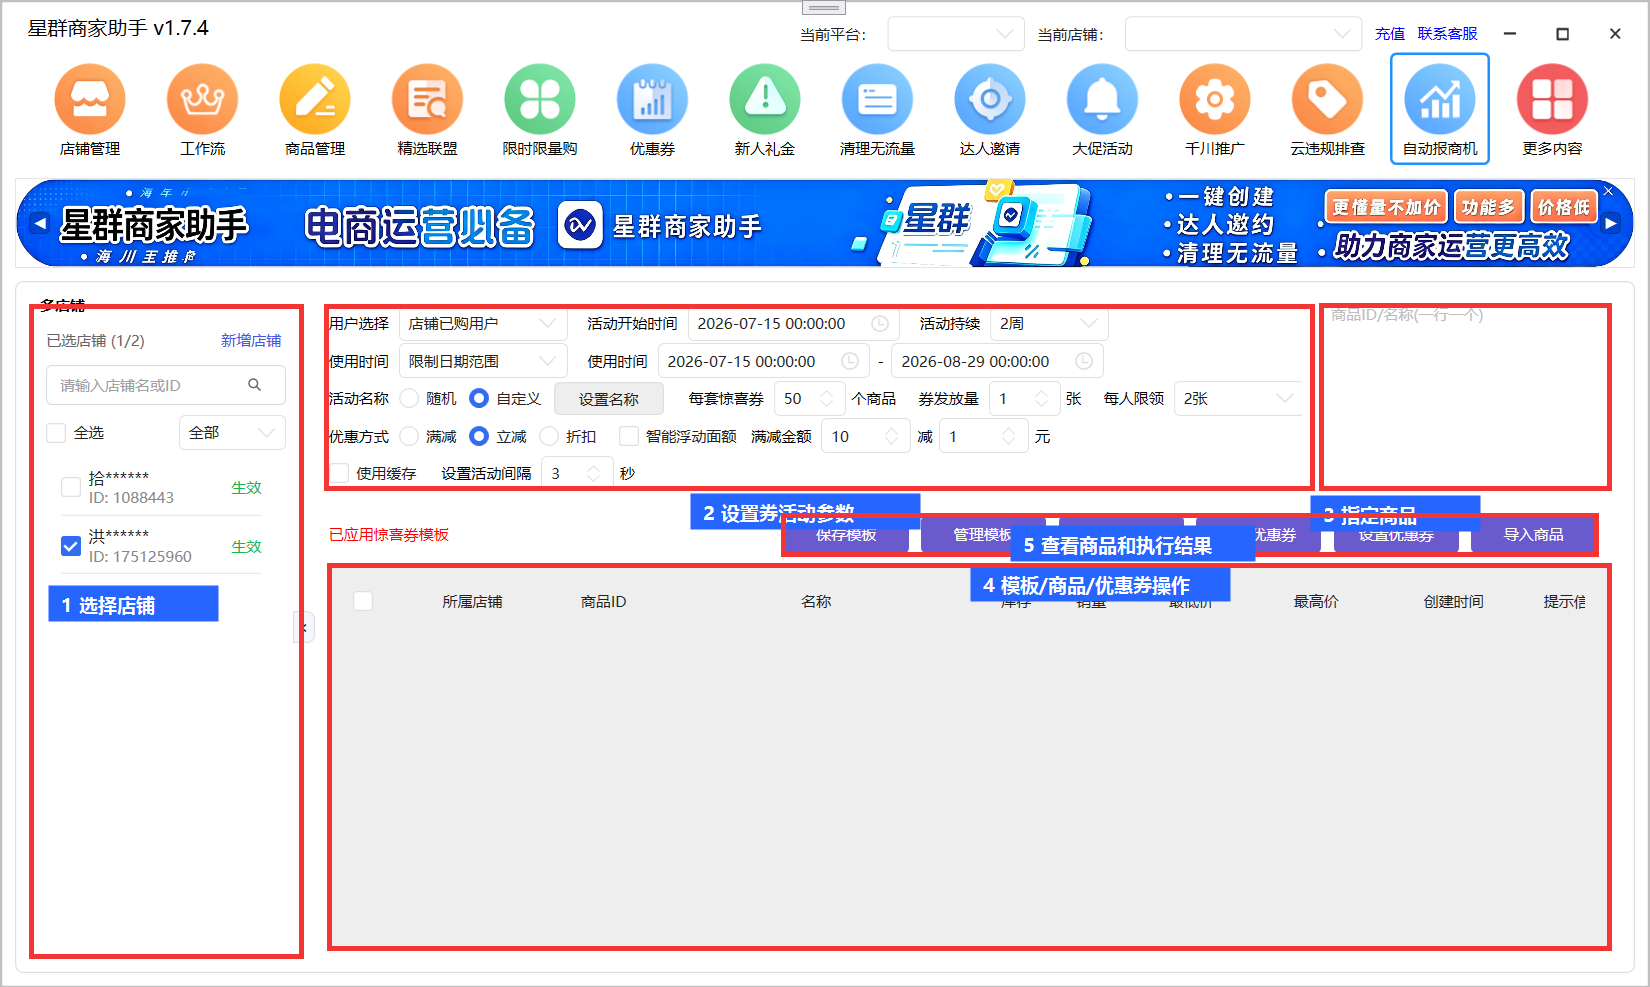Image resolution: width=1650 pixels, height=987 pixels.
Task: Open the 每人限领 2张 dropdown
Action: tap(1238, 398)
